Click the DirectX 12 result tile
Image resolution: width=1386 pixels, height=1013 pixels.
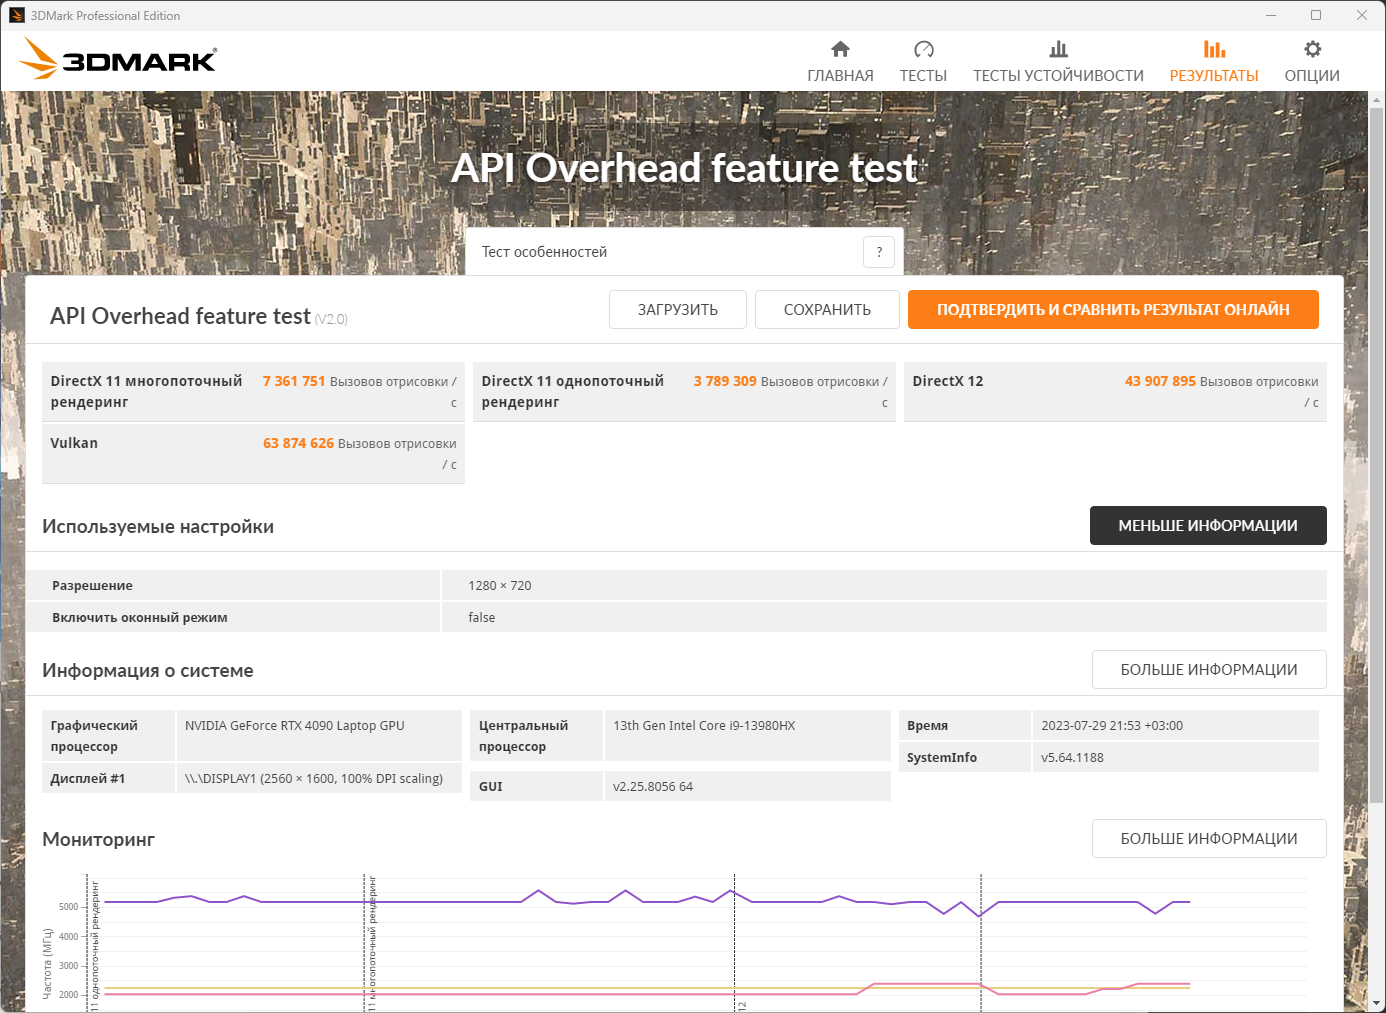[1114, 392]
